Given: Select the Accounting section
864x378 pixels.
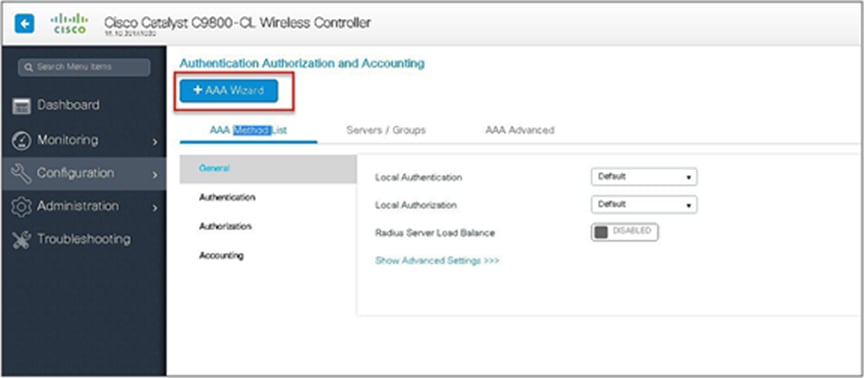Looking at the screenshot, I should pos(268,256).
